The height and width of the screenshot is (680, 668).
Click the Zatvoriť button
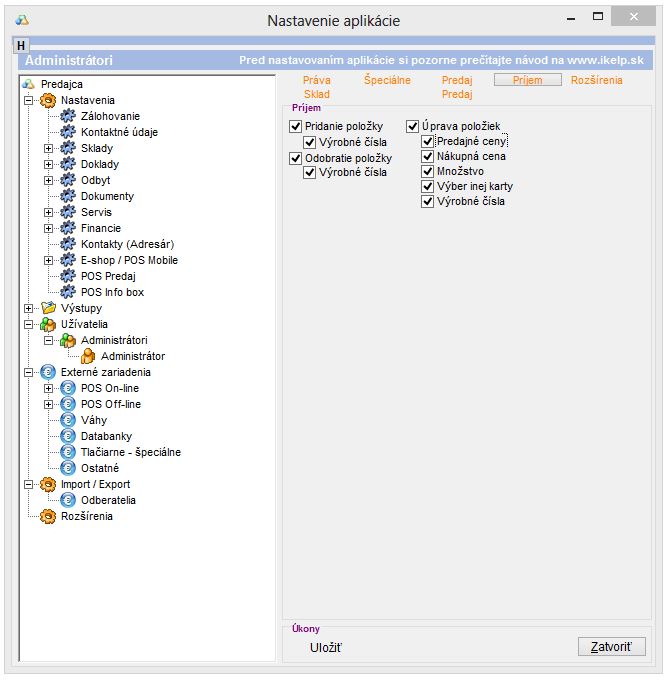click(x=611, y=647)
